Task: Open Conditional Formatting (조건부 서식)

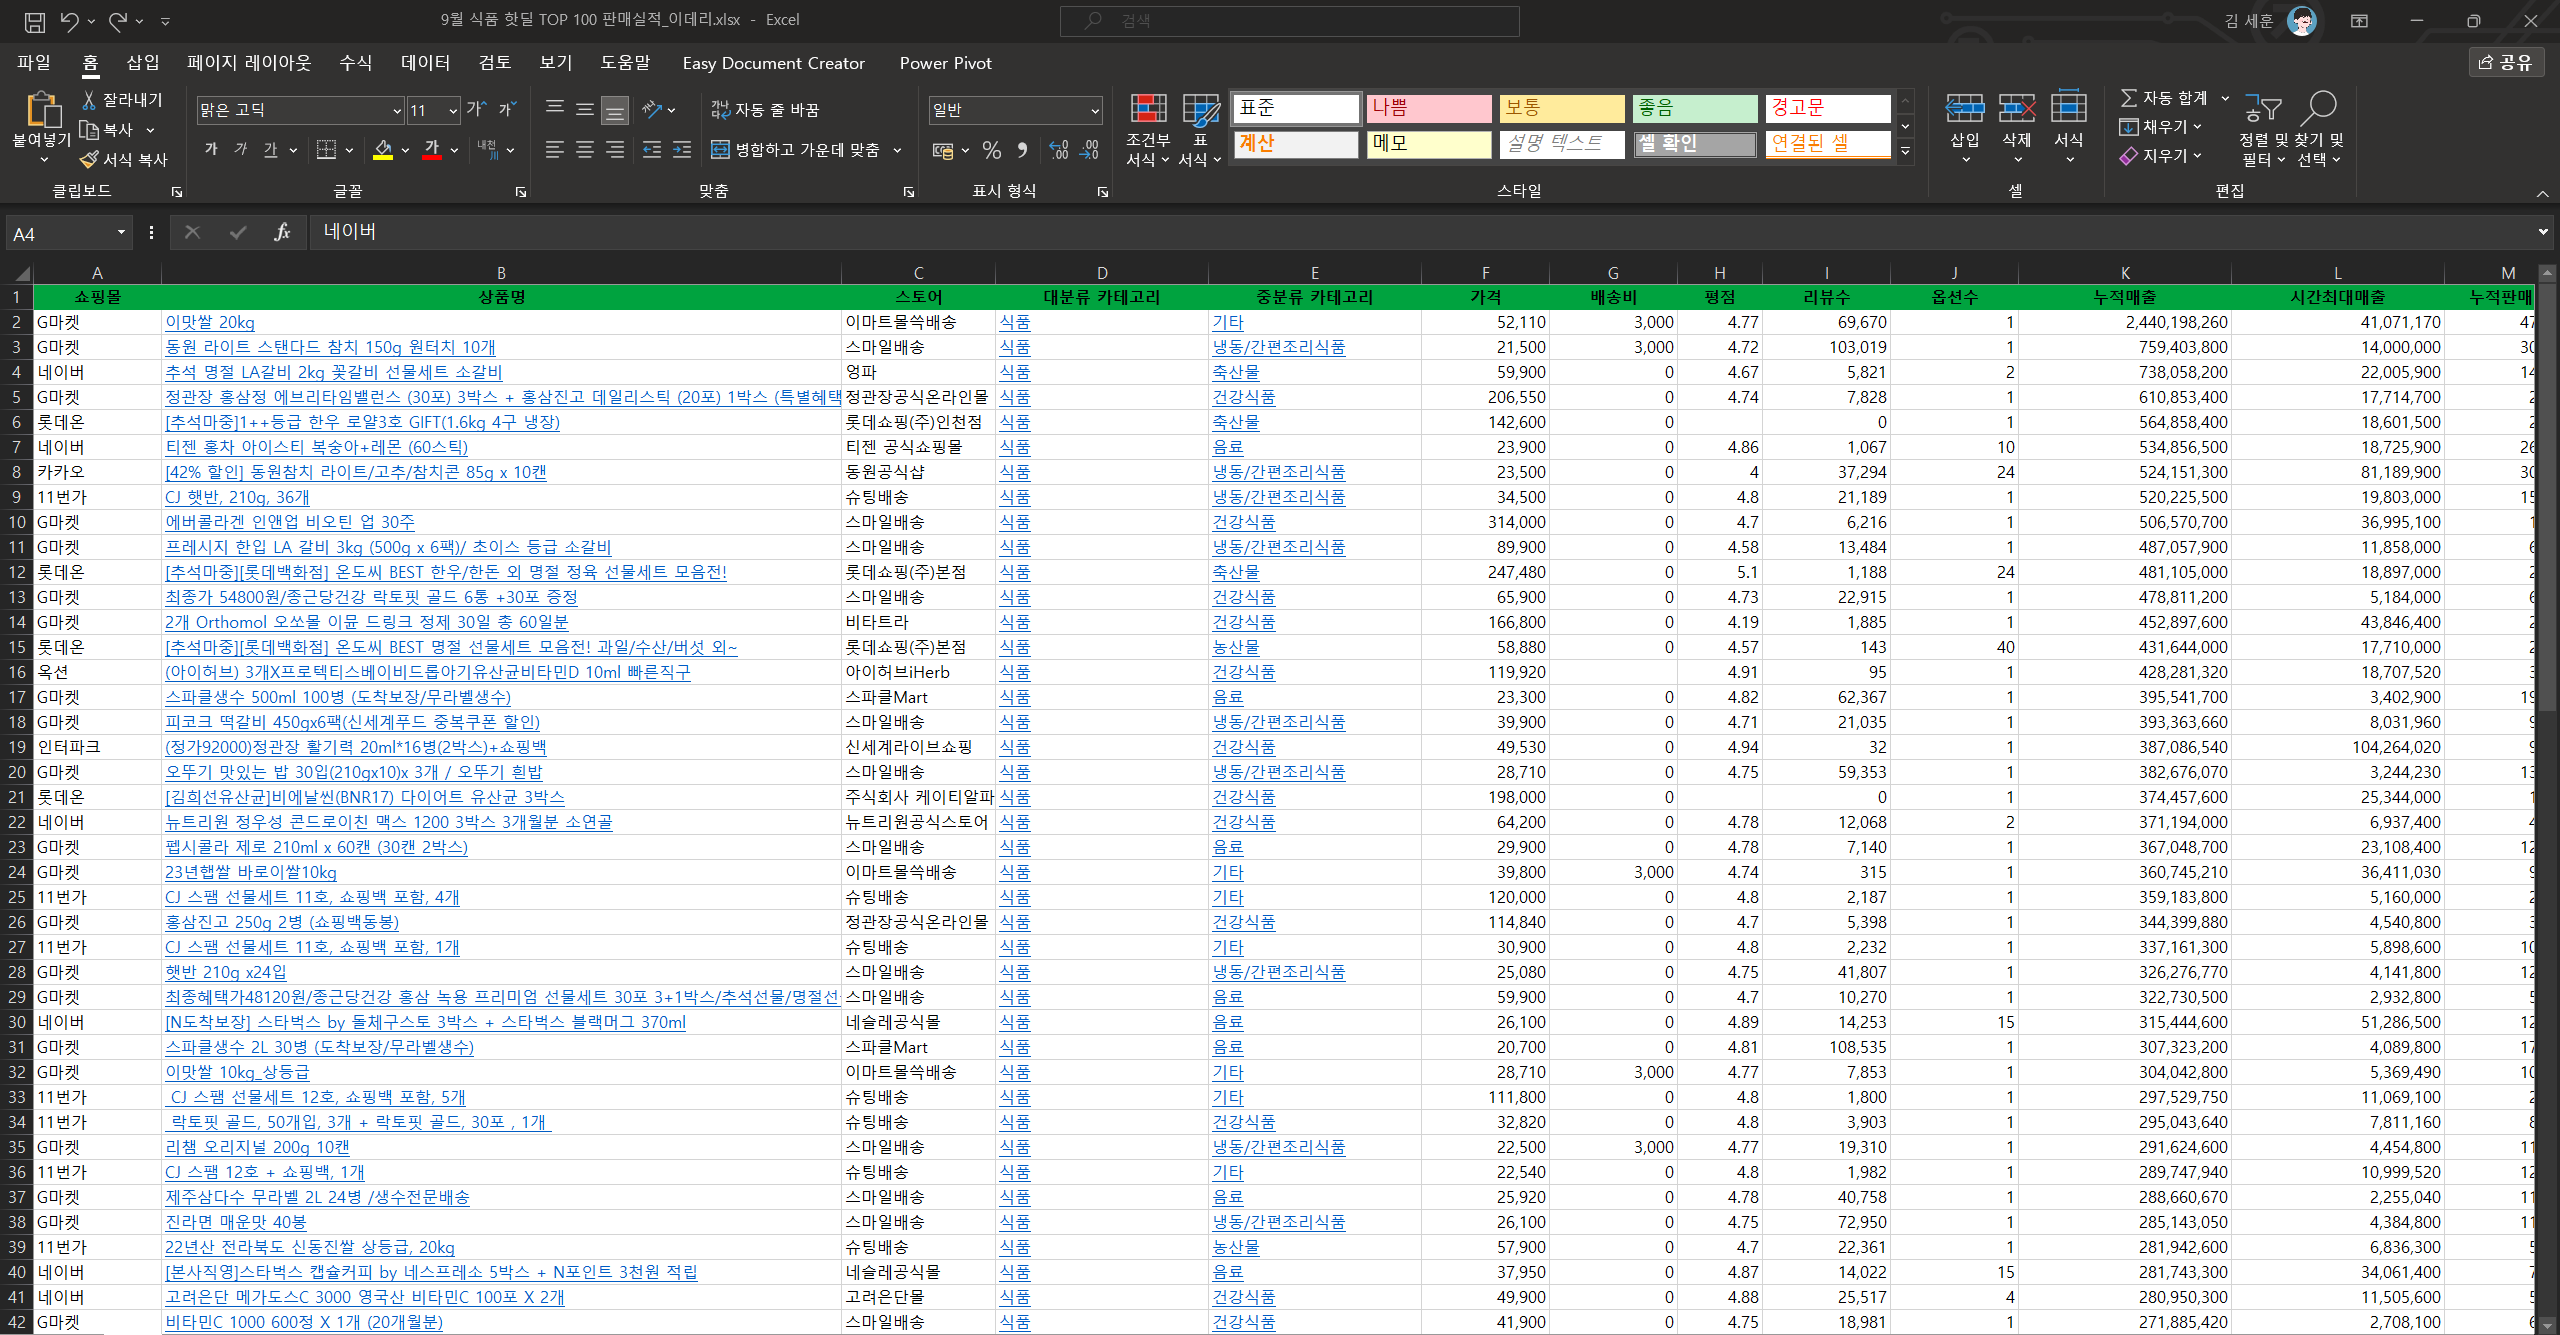Action: [1147, 129]
